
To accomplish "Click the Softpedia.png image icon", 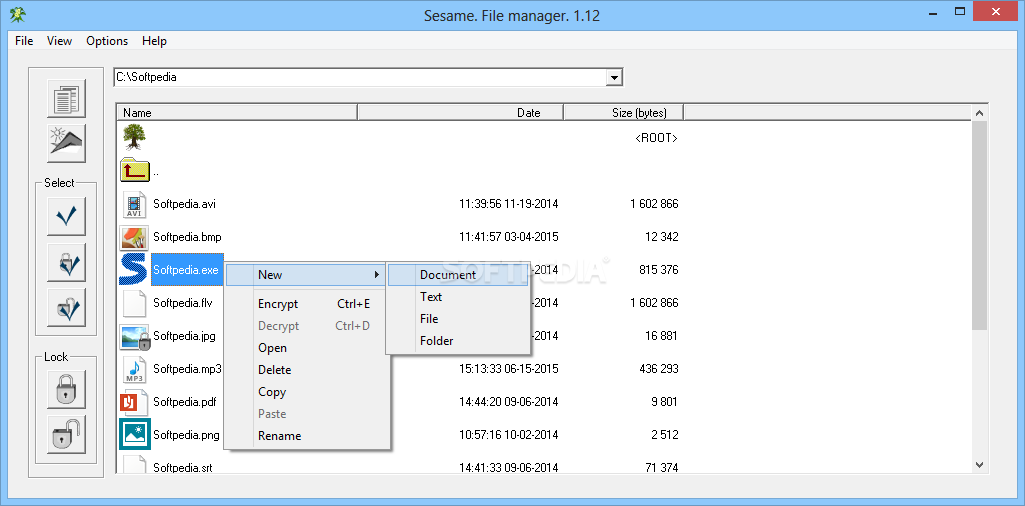I will (135, 434).
